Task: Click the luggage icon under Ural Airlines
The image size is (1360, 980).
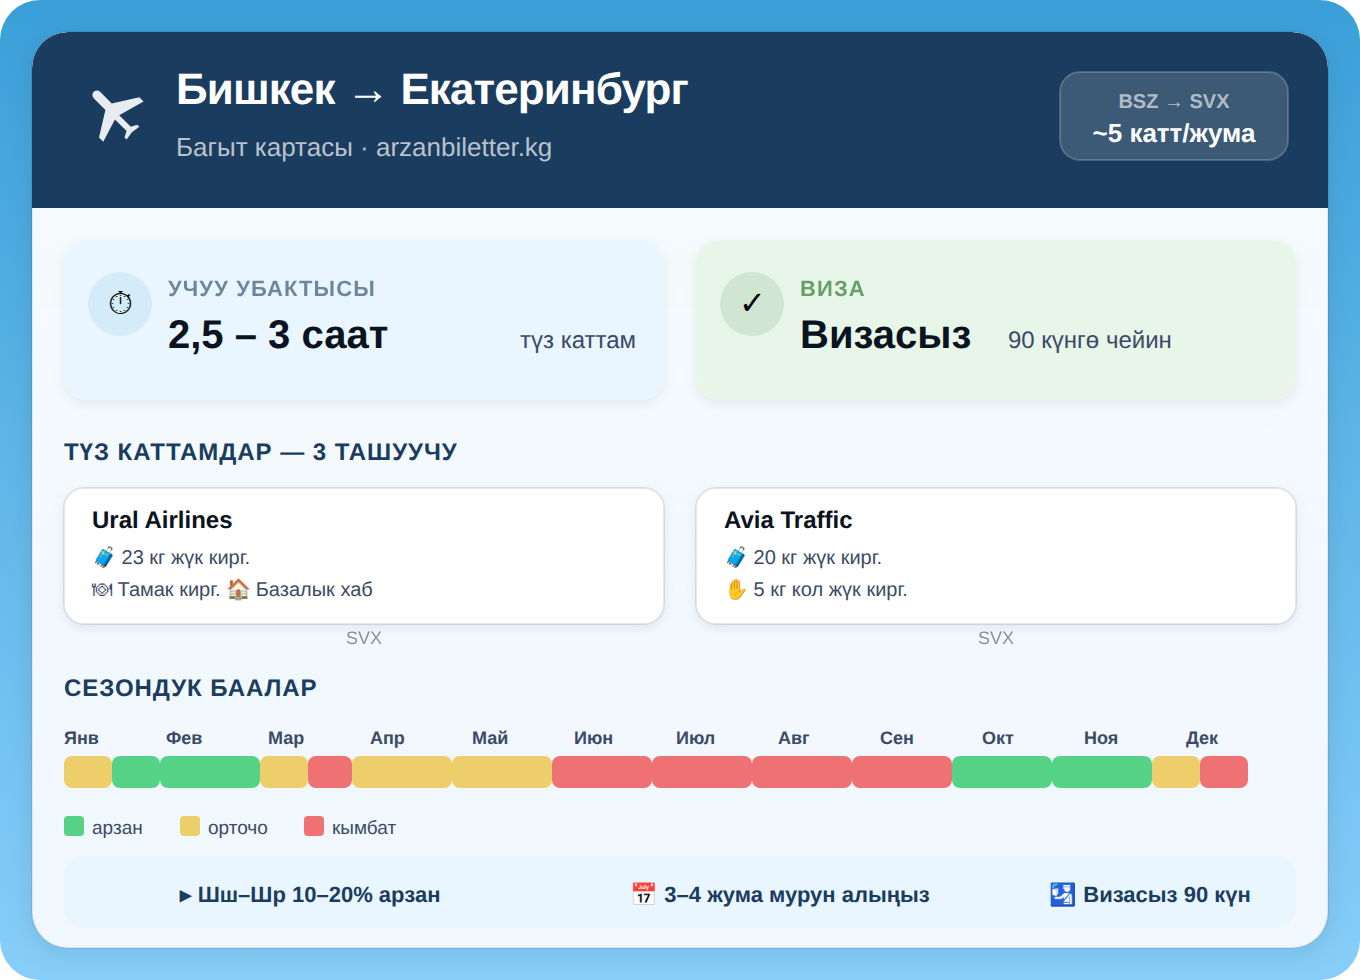Action: click(x=104, y=556)
